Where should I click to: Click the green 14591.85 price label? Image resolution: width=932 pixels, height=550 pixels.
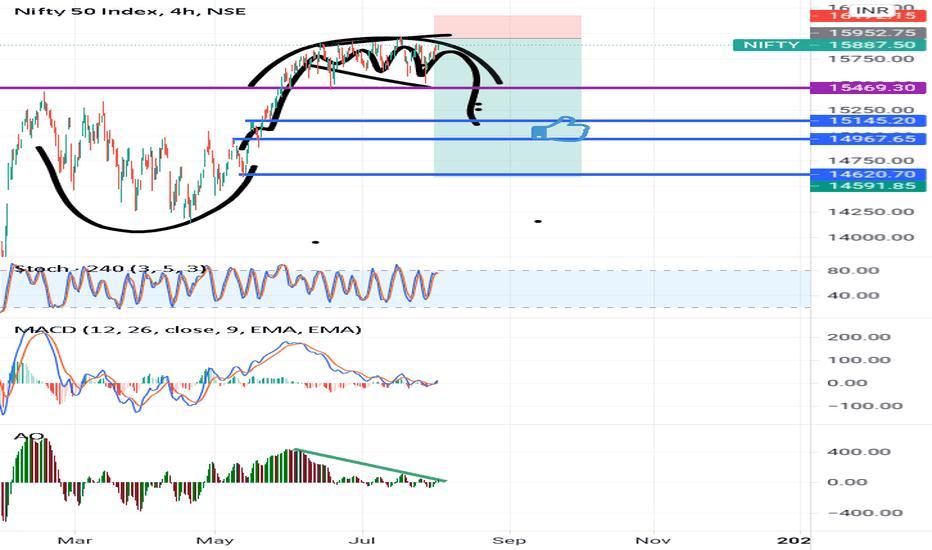coord(868,186)
